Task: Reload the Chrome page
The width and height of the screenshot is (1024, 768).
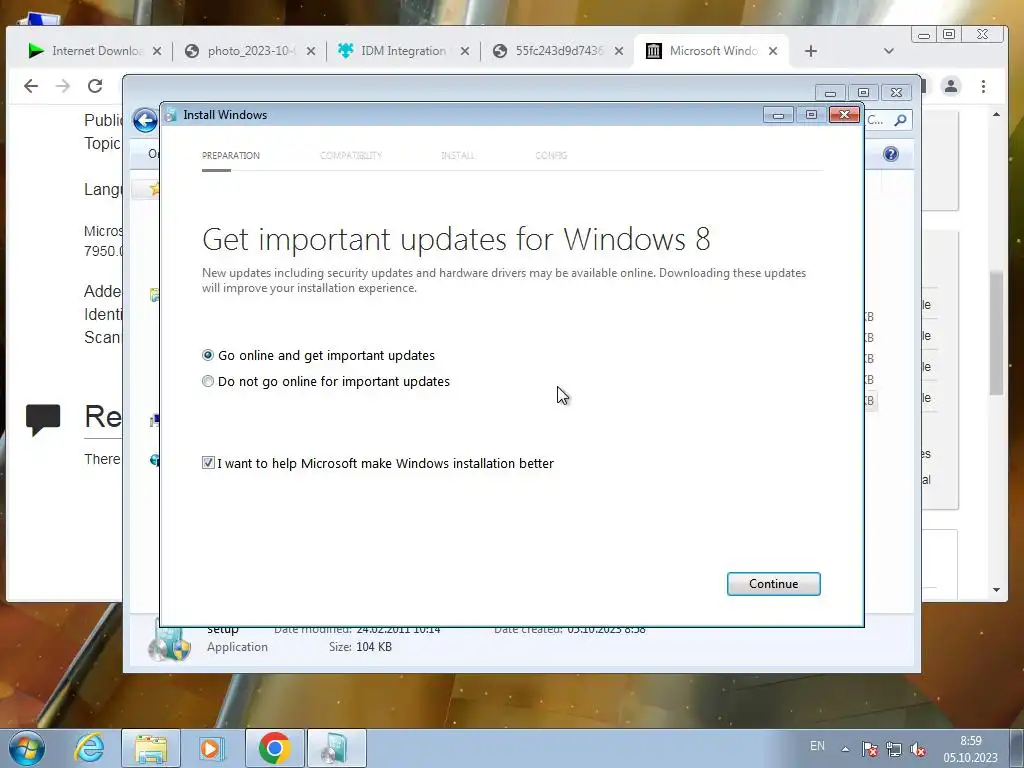Action: (95, 86)
